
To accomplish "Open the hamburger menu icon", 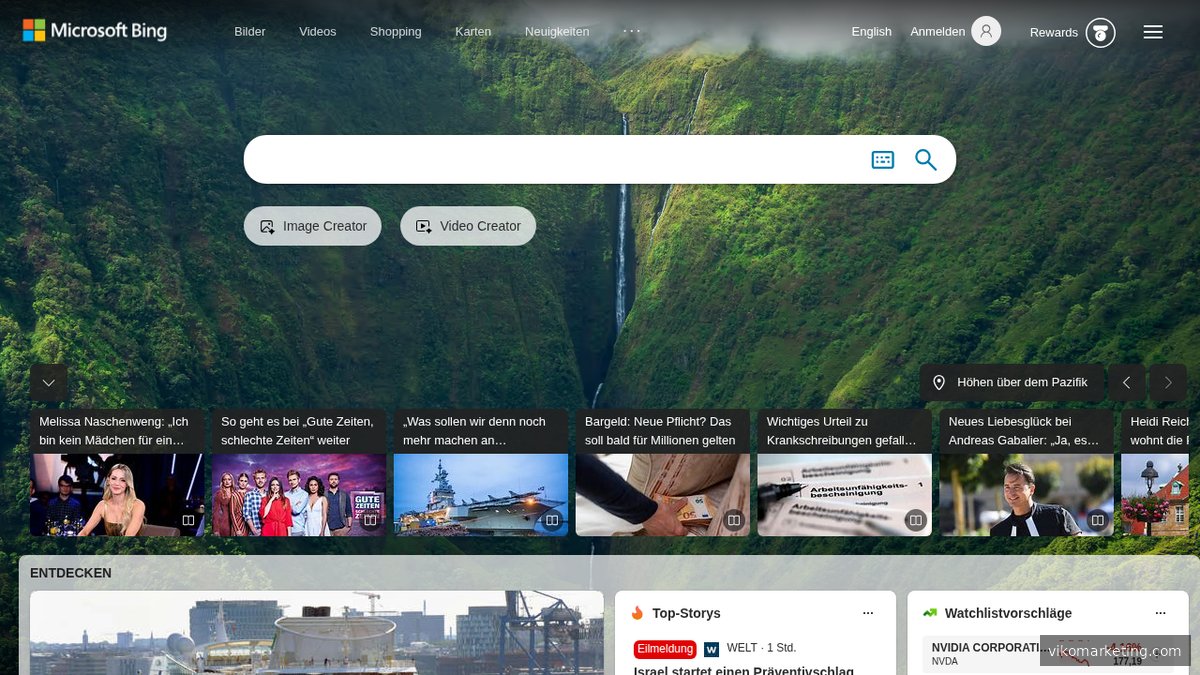I will (1152, 31).
